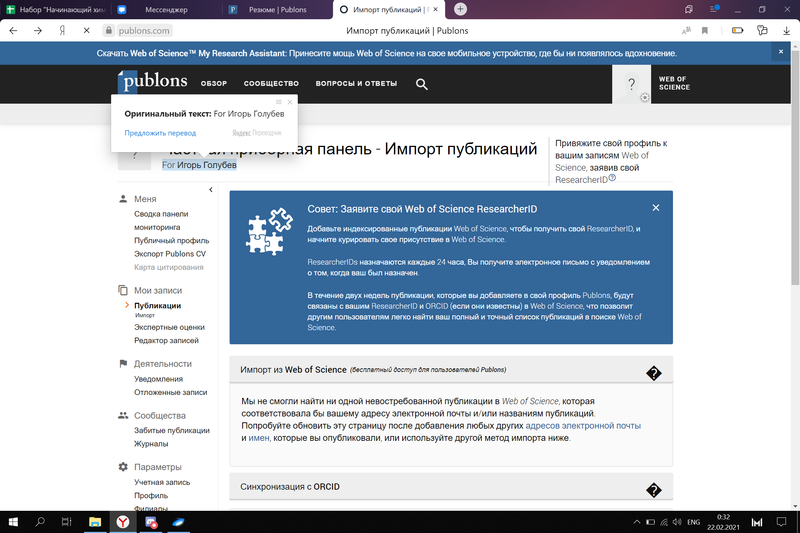Click the Мои записи copy icon
This screenshot has height=533, width=800.
[123, 290]
